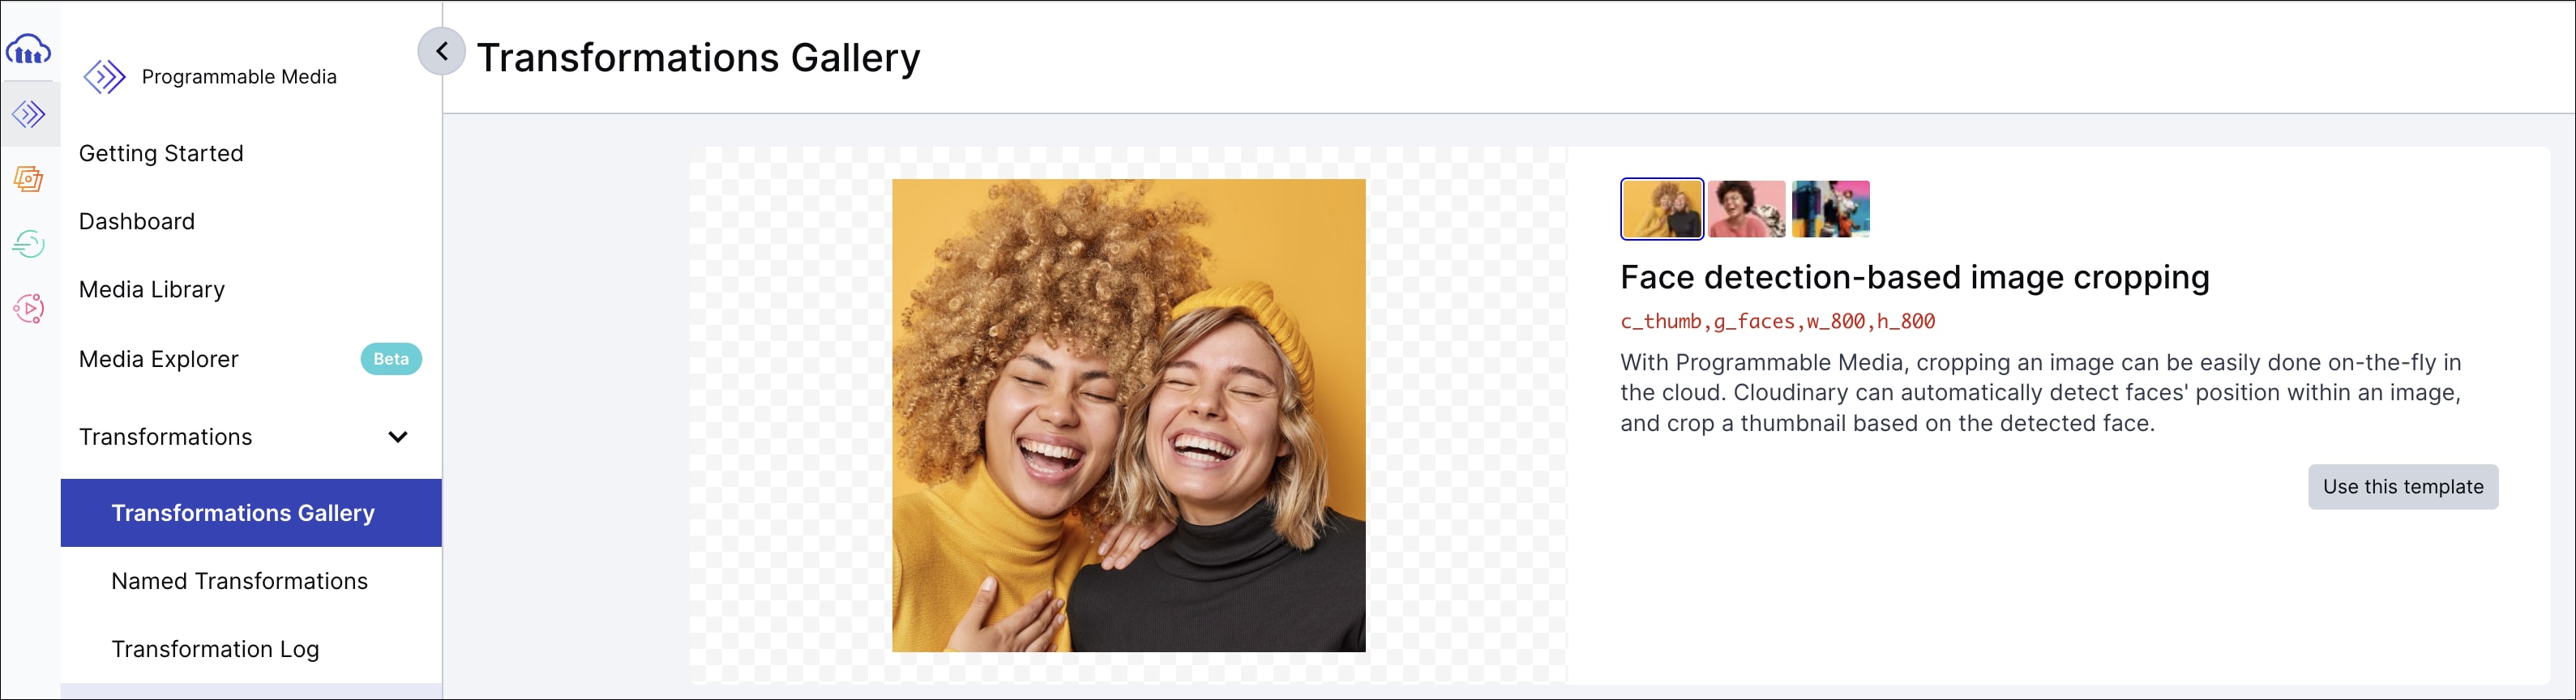This screenshot has width=2576, height=700.
Task: Click the Programmable Media header icon
Action: (104, 77)
